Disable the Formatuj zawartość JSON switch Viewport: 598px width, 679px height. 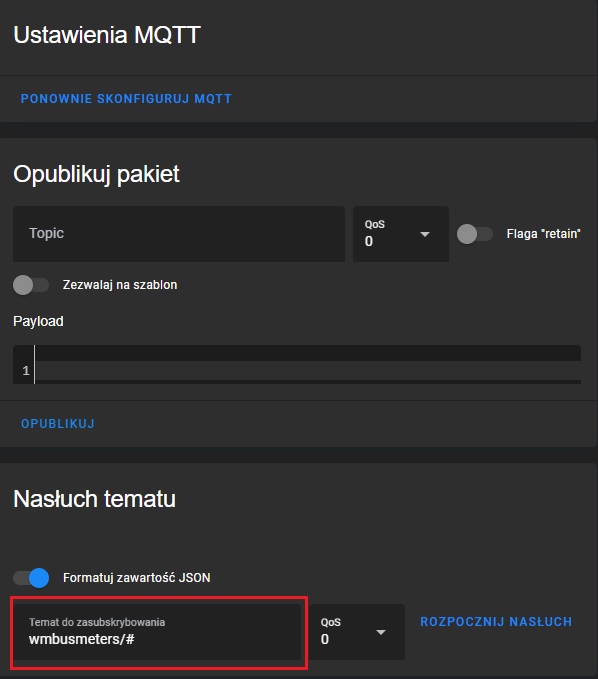point(31,578)
